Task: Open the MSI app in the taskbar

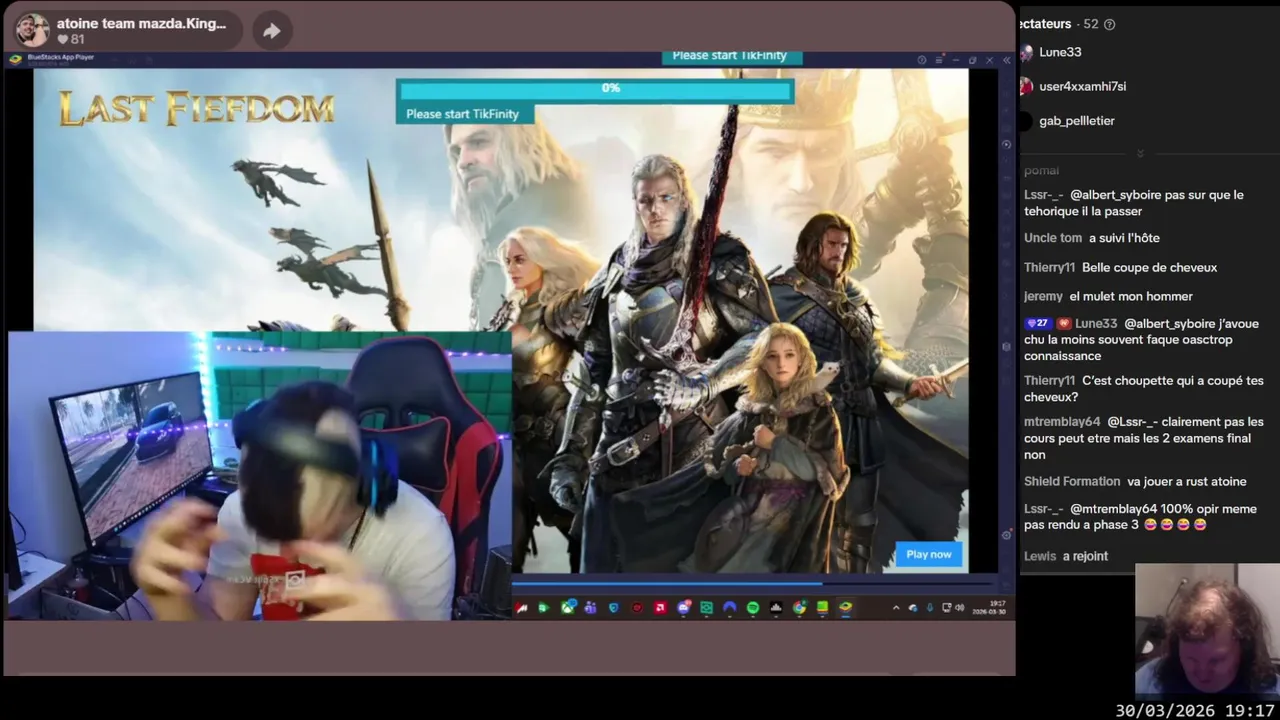Action: click(x=522, y=608)
